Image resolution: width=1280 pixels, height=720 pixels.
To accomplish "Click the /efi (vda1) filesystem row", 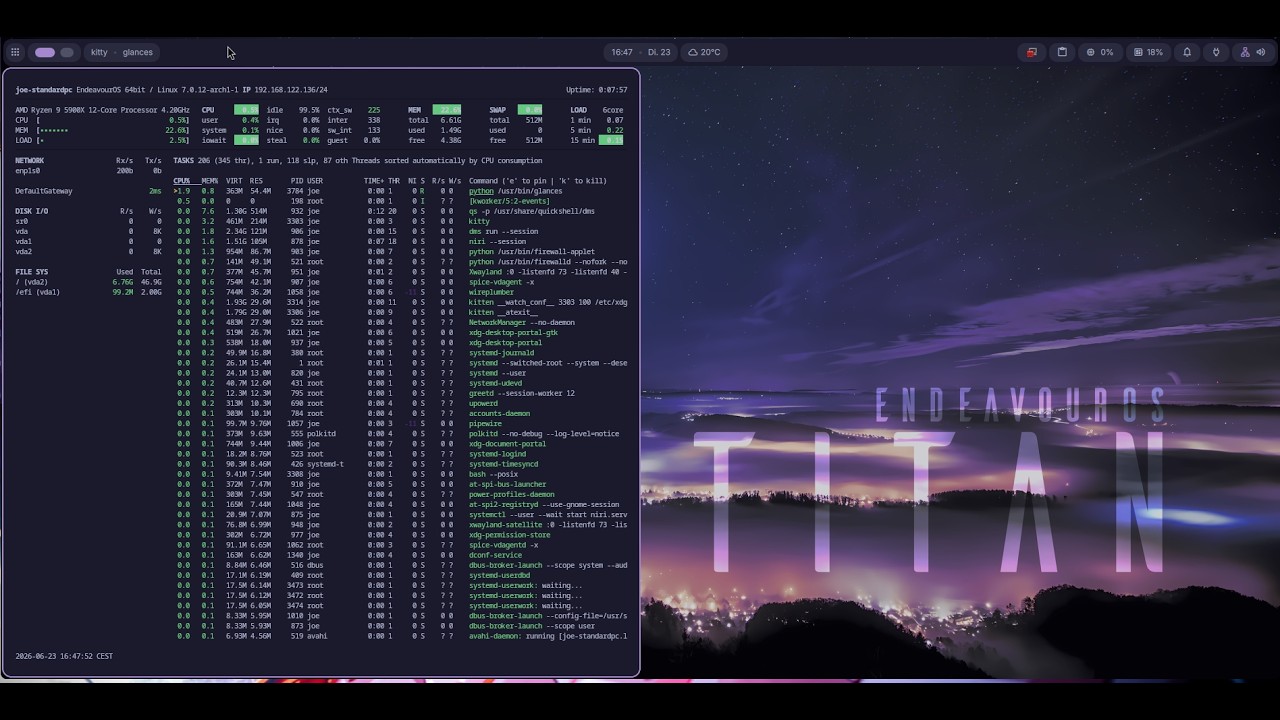I will click(88, 292).
